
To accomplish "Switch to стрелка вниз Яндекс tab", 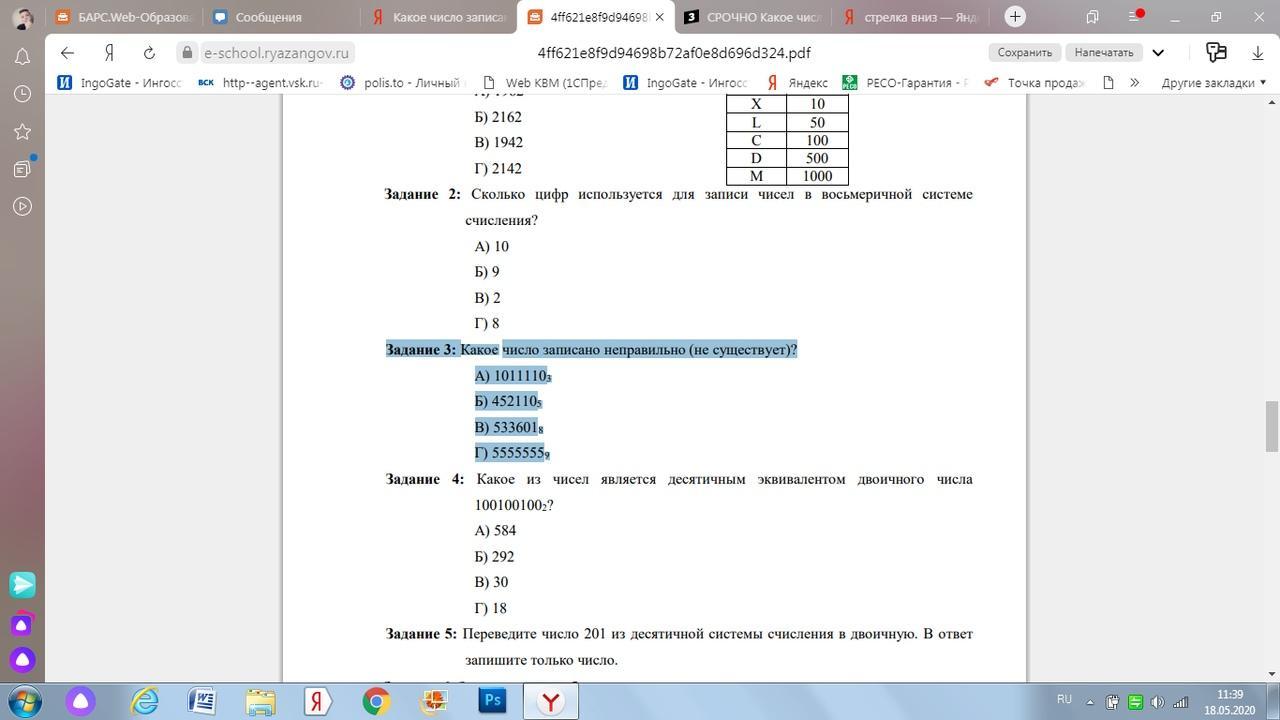I will (912, 17).
